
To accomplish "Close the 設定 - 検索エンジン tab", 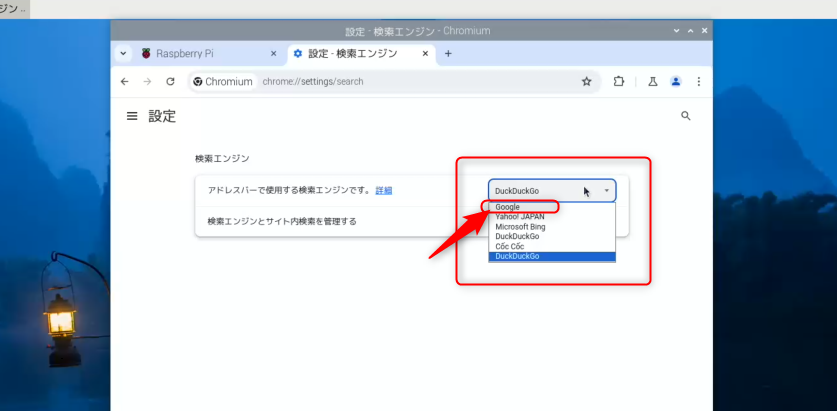I will [x=425, y=53].
